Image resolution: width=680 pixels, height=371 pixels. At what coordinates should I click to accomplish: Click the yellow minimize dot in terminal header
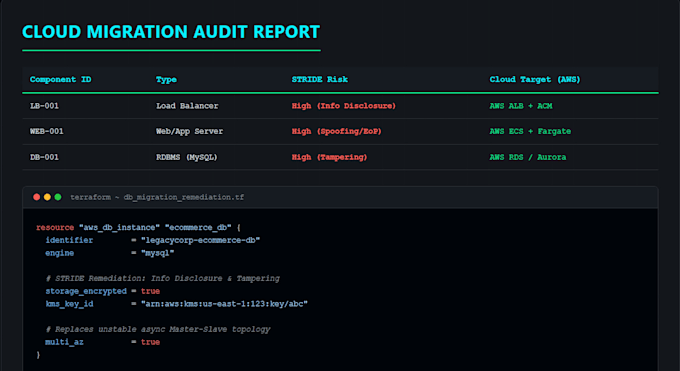pyautogui.click(x=47, y=197)
